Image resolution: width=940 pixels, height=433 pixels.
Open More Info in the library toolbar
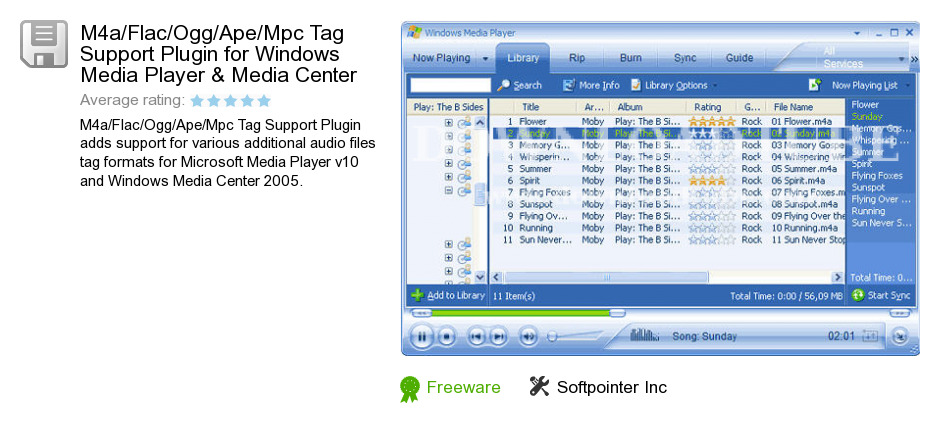[x=591, y=85]
